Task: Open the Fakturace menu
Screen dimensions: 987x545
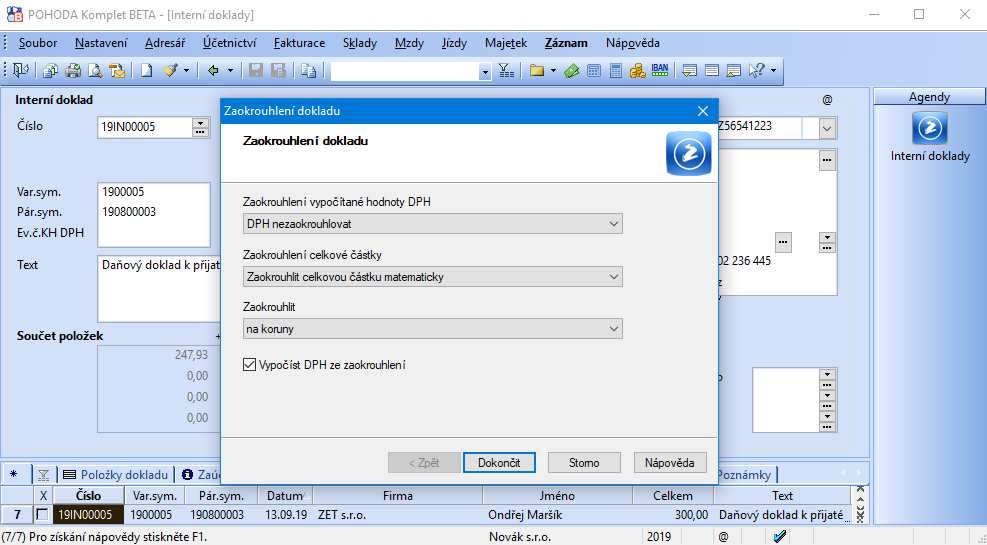Action: [x=300, y=43]
